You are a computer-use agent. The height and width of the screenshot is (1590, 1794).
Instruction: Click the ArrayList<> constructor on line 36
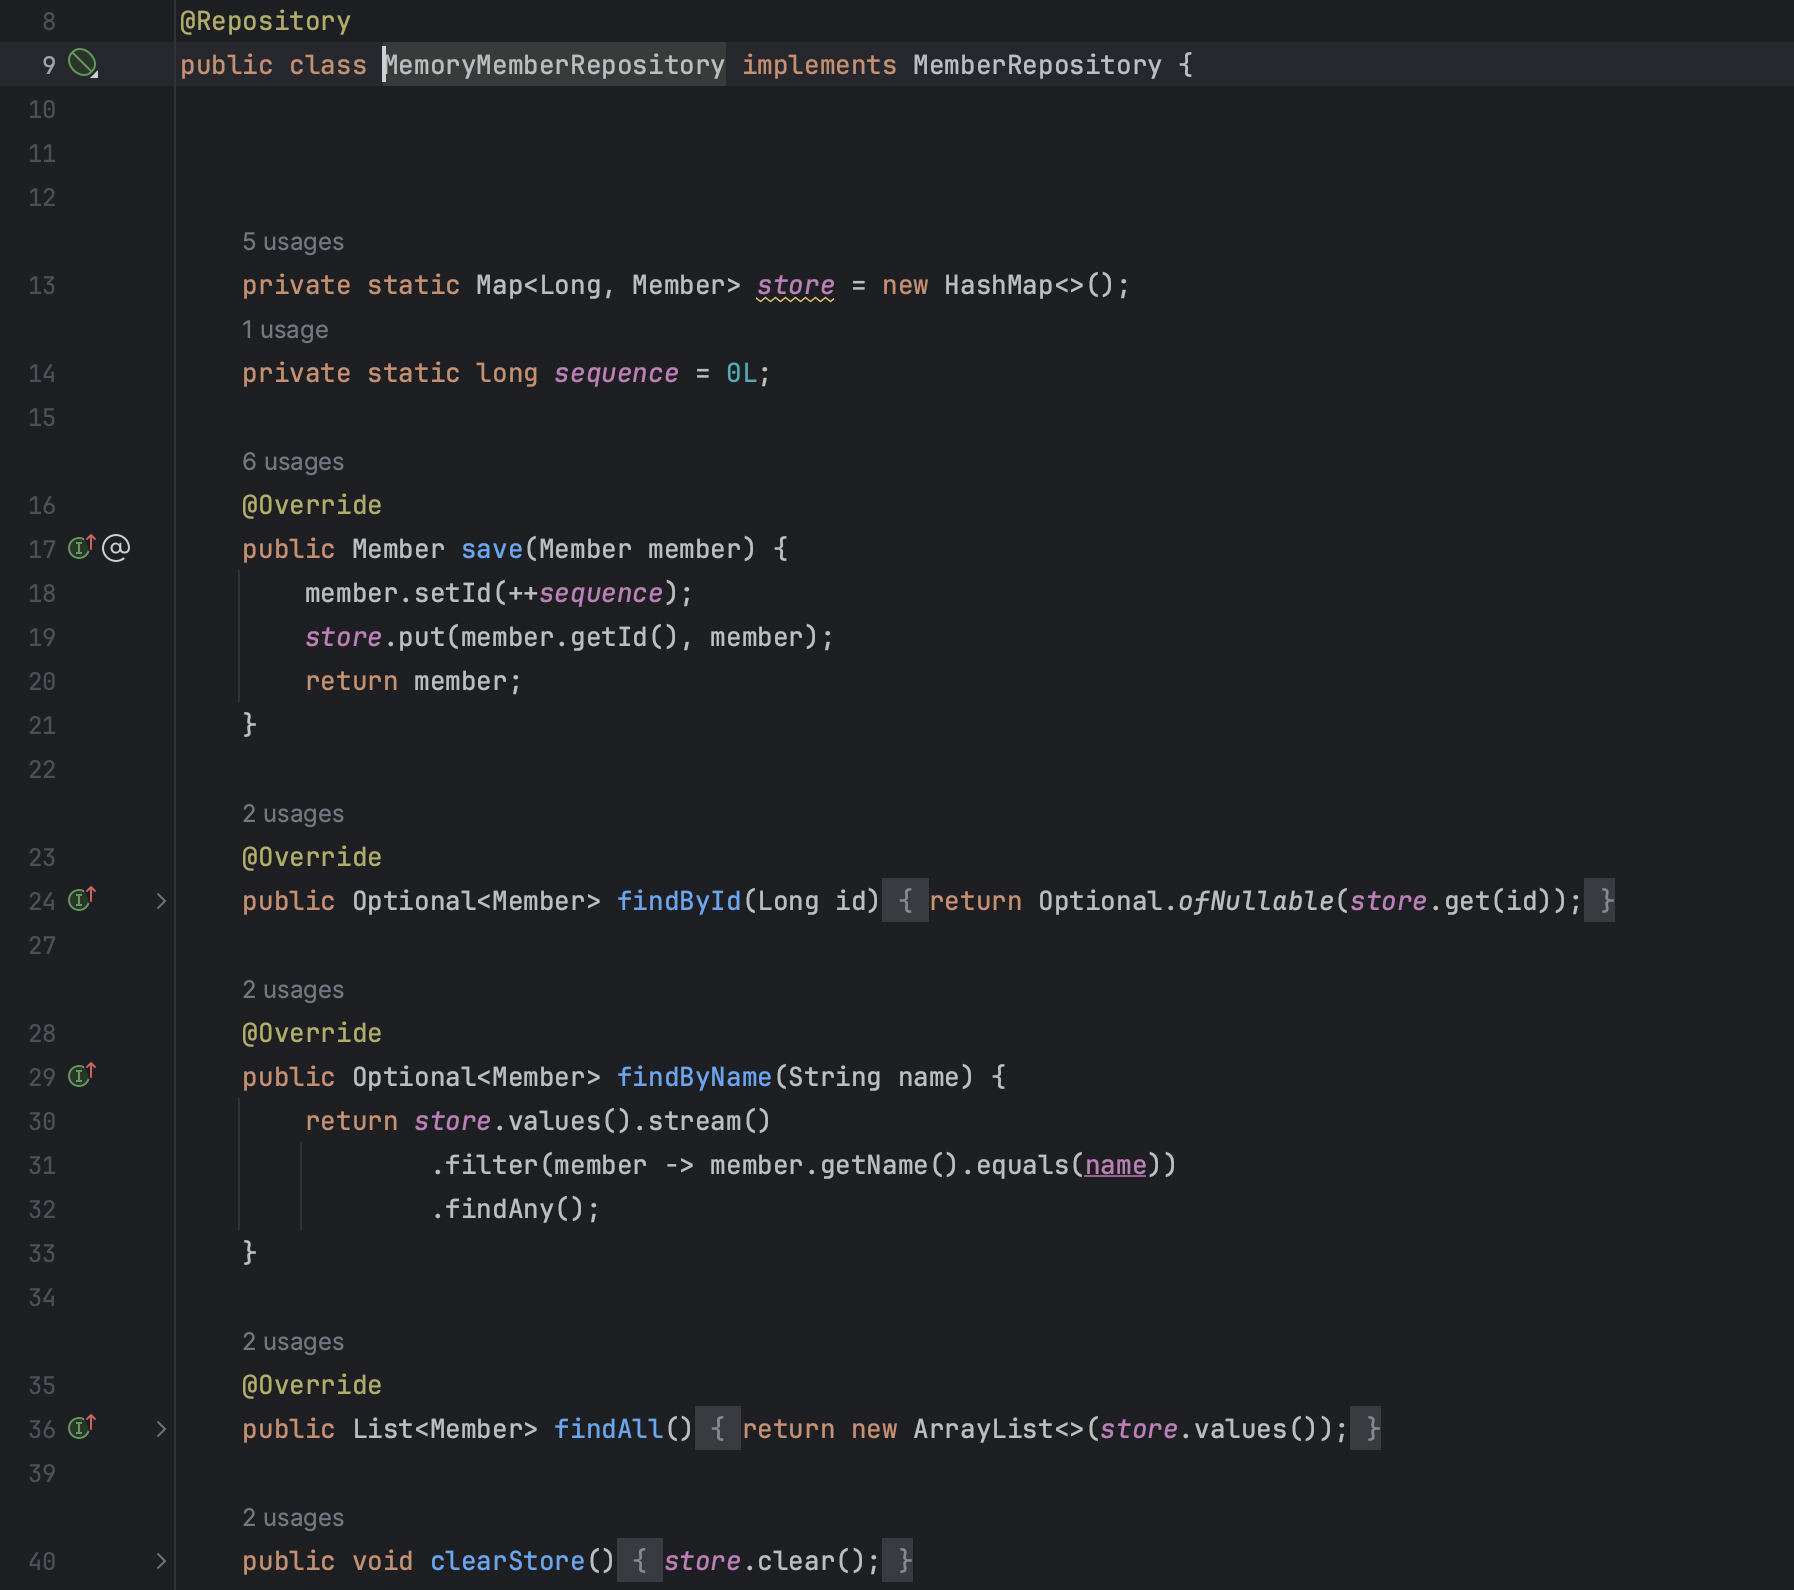998,1430
